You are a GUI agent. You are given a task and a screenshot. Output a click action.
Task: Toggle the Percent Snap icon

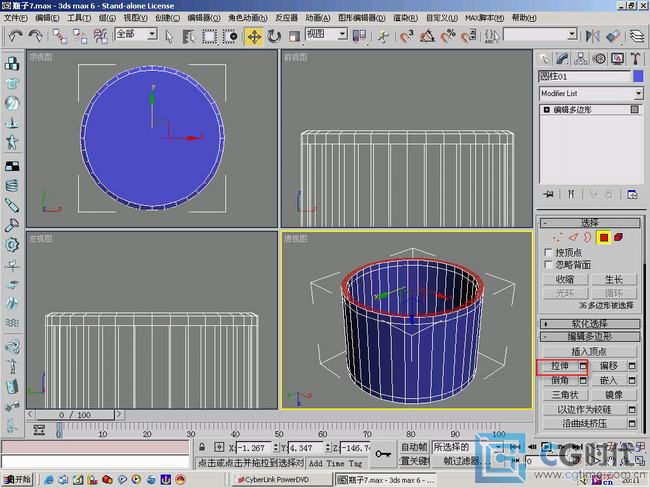[448, 36]
